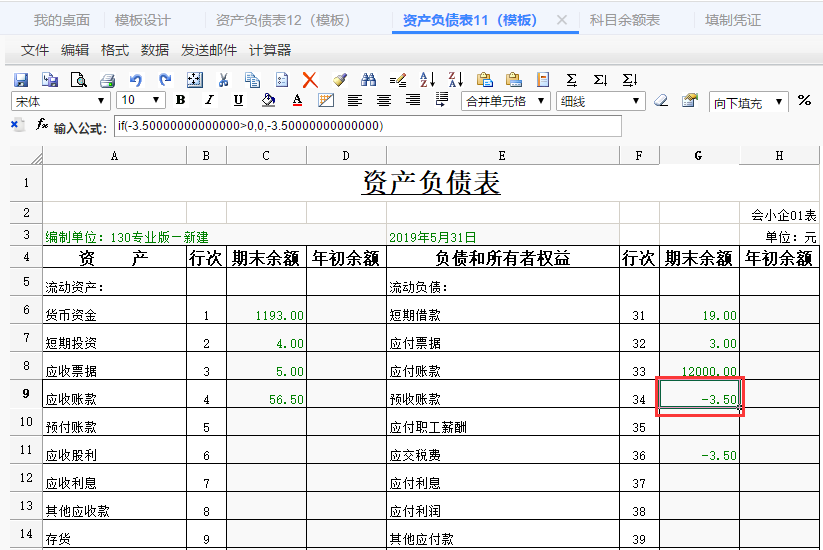823x550 pixels.
Task: Click the Cut scissors icon
Action: 224,80
